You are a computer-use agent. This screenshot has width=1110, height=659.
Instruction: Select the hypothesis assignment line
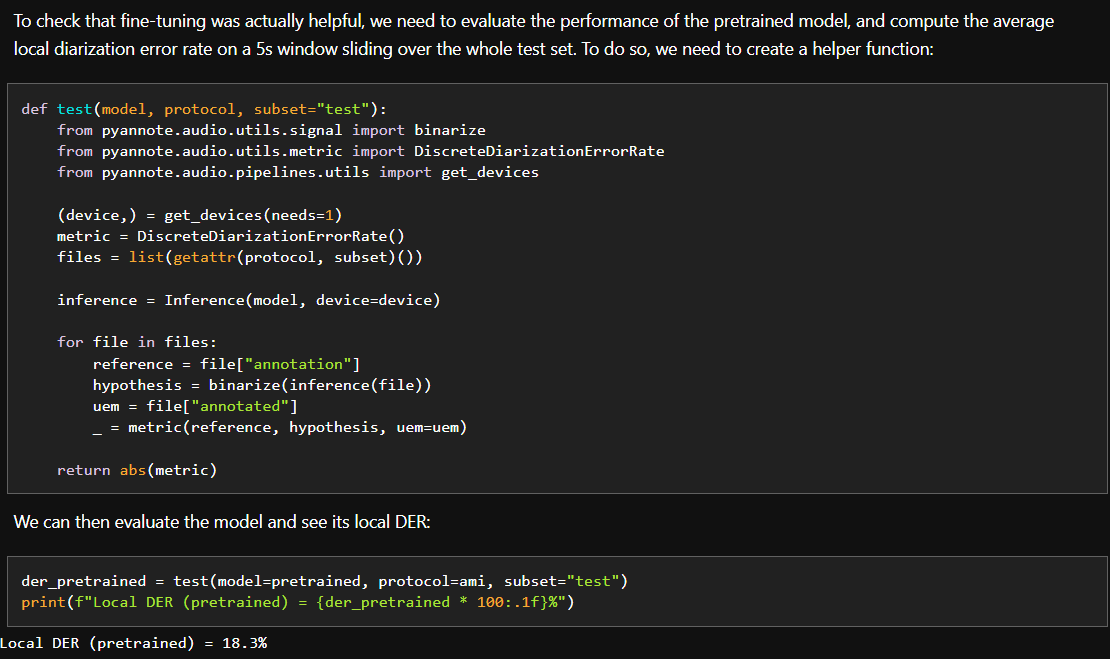click(x=260, y=384)
